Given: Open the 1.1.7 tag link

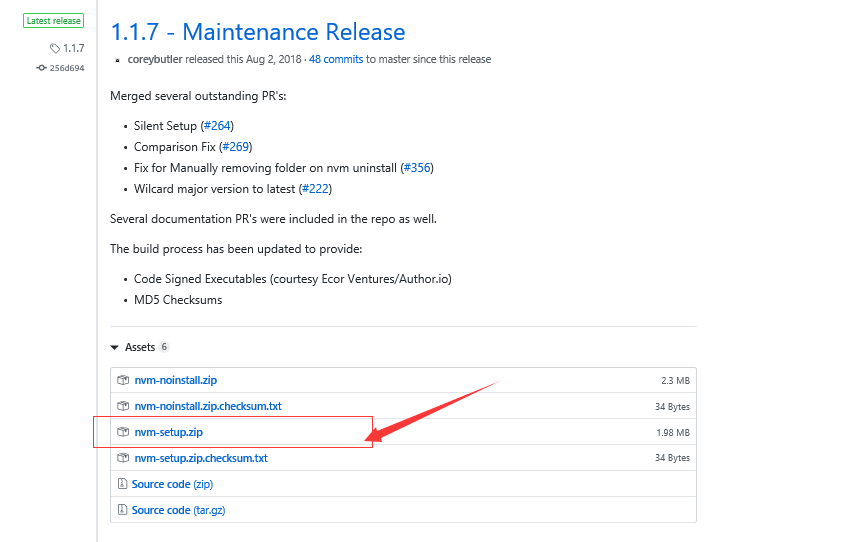Looking at the screenshot, I should [73, 48].
